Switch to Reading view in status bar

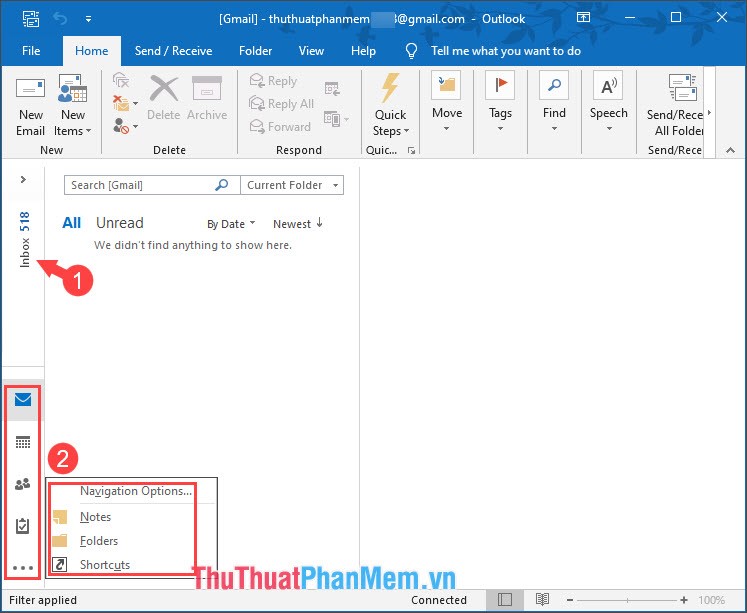pos(542,600)
